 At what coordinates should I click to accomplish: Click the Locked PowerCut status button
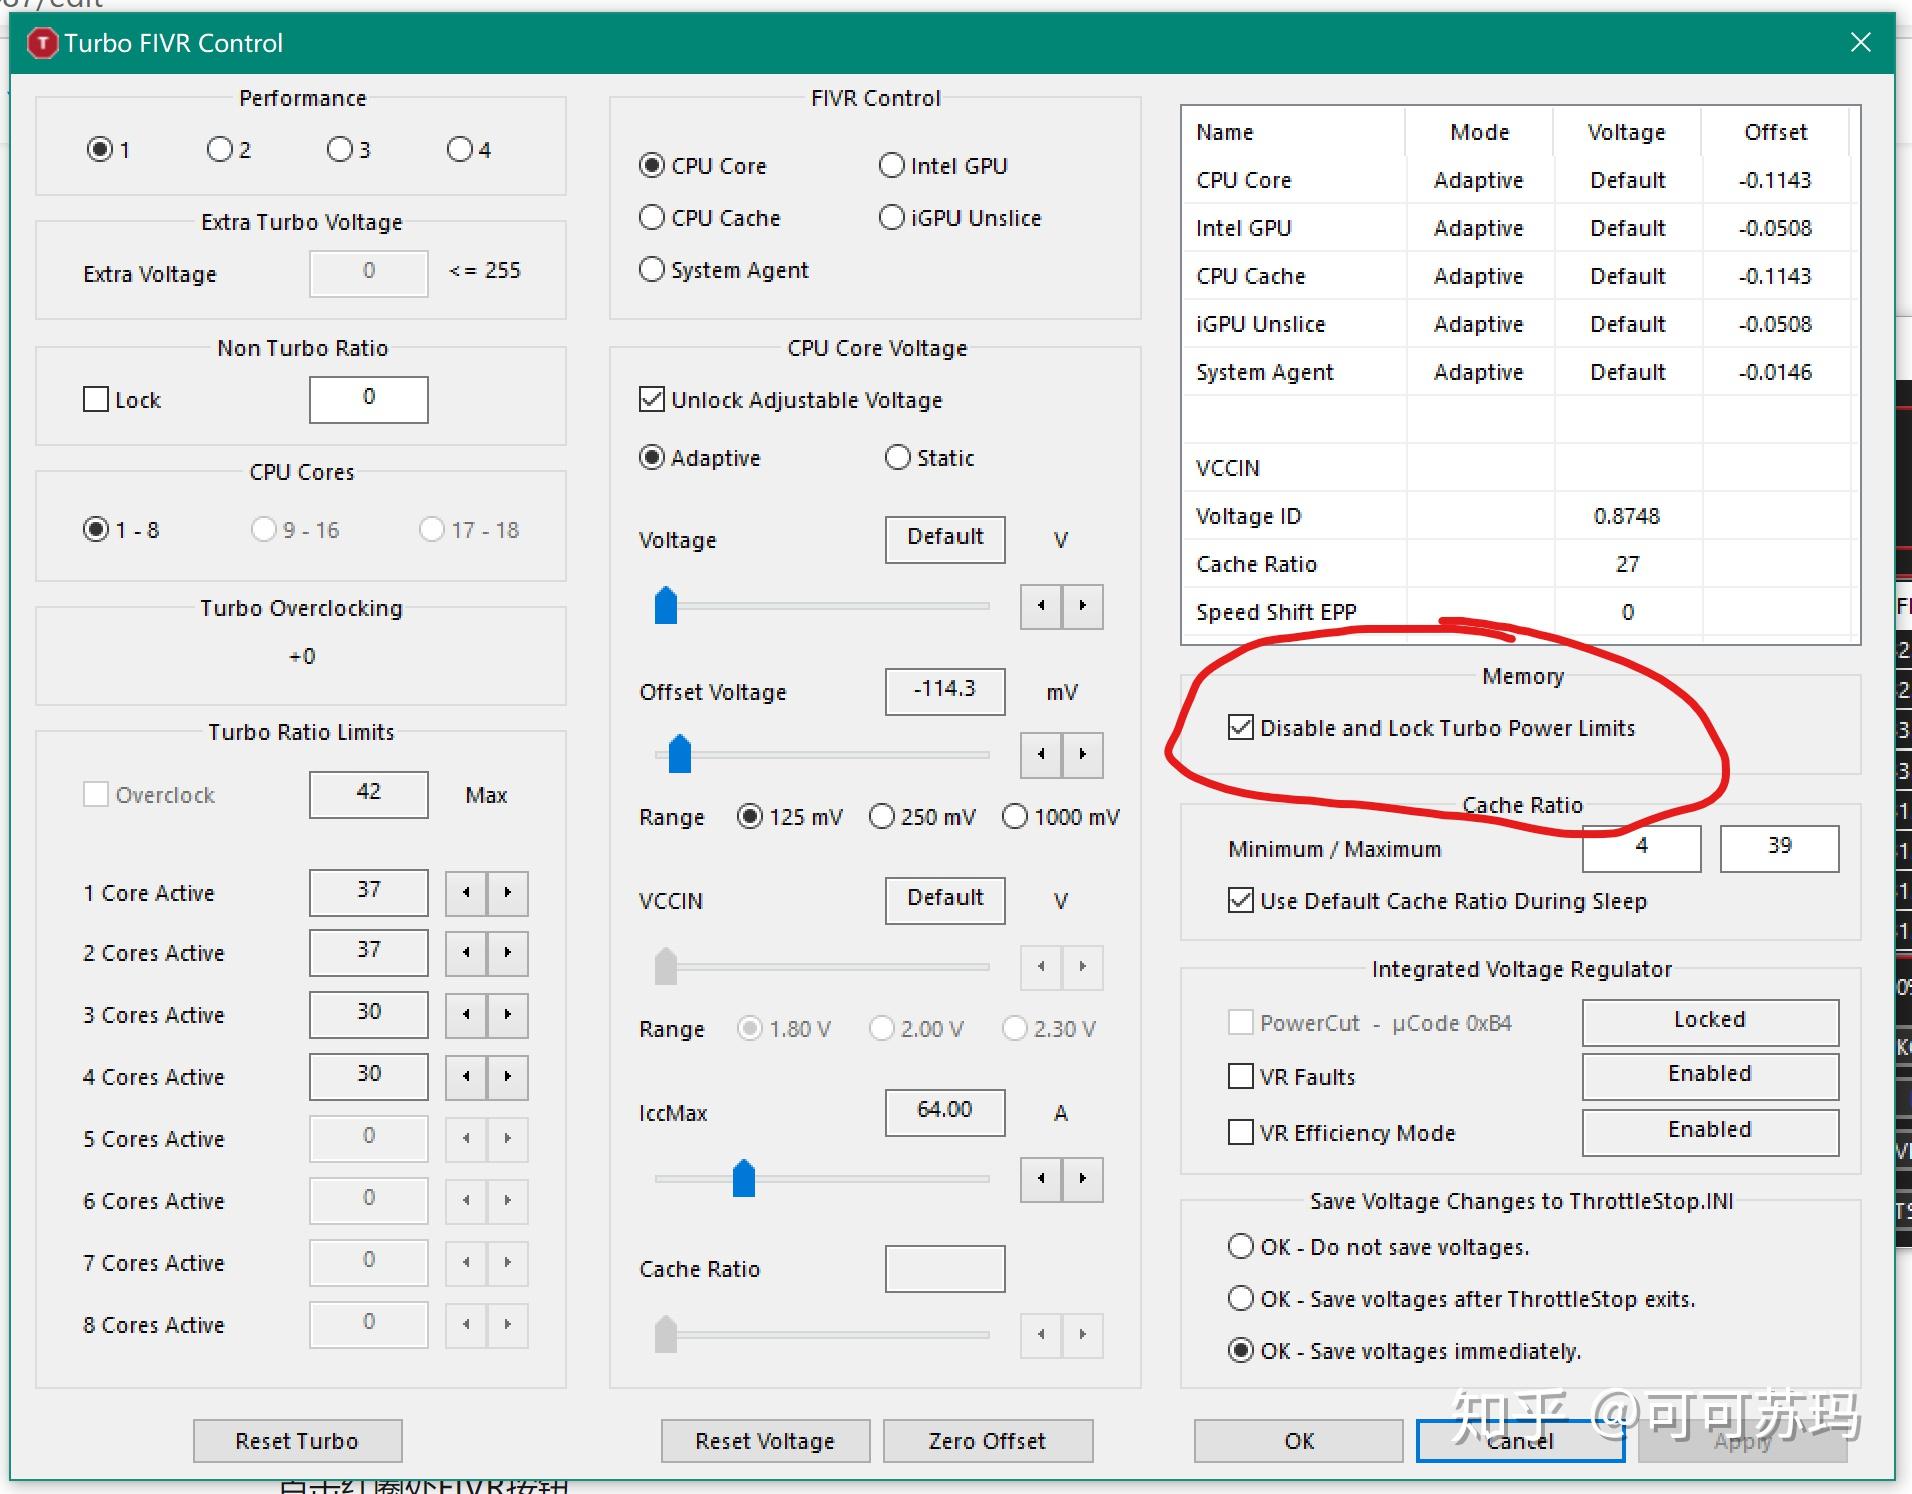coord(1710,1021)
